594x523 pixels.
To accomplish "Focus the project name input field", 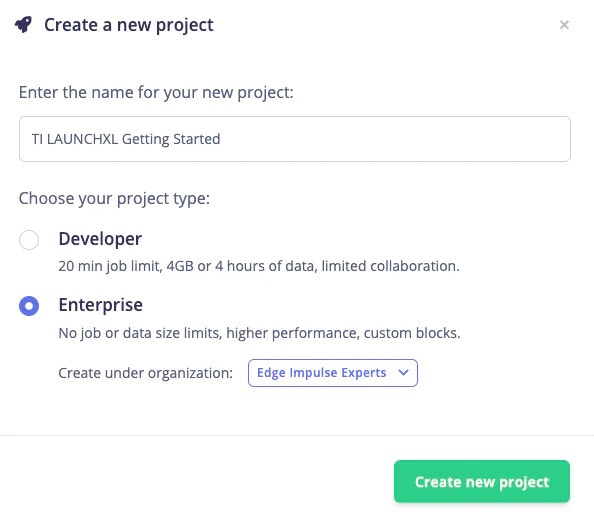I will click(295, 139).
